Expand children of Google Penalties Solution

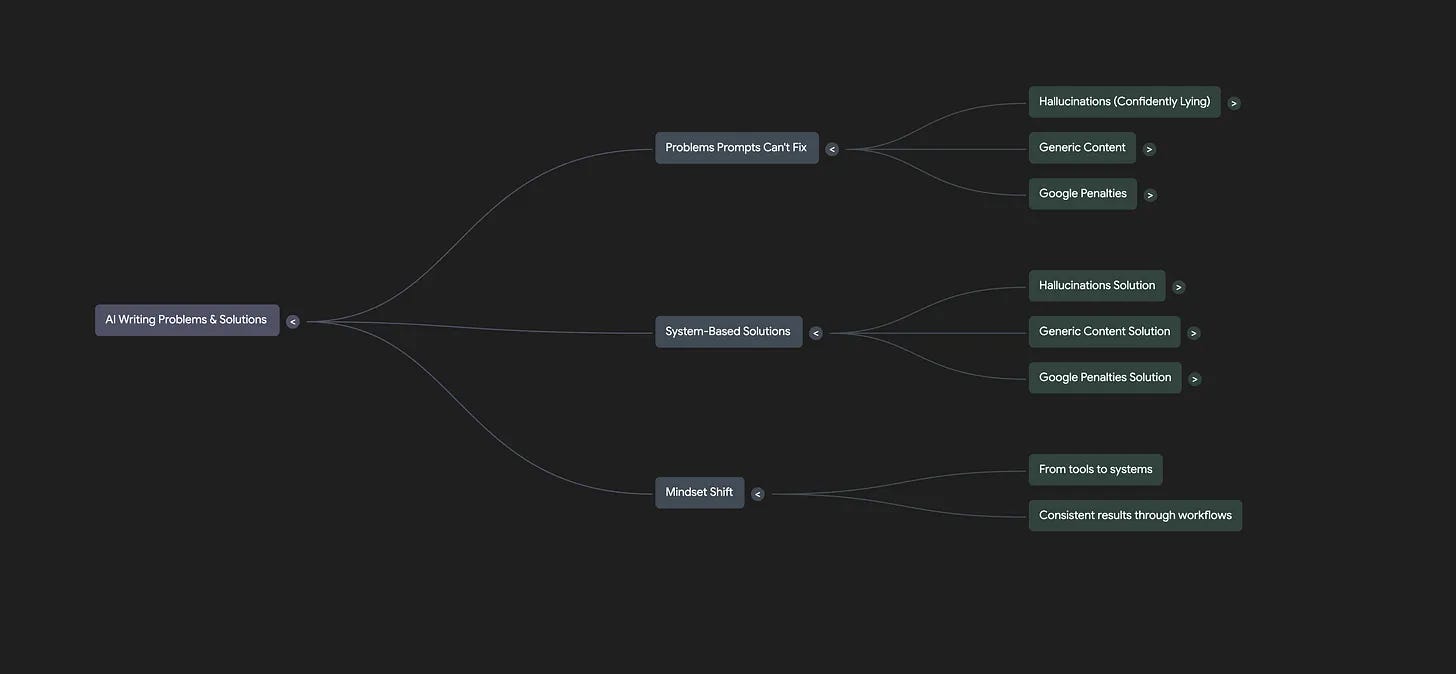pyautogui.click(x=1194, y=378)
